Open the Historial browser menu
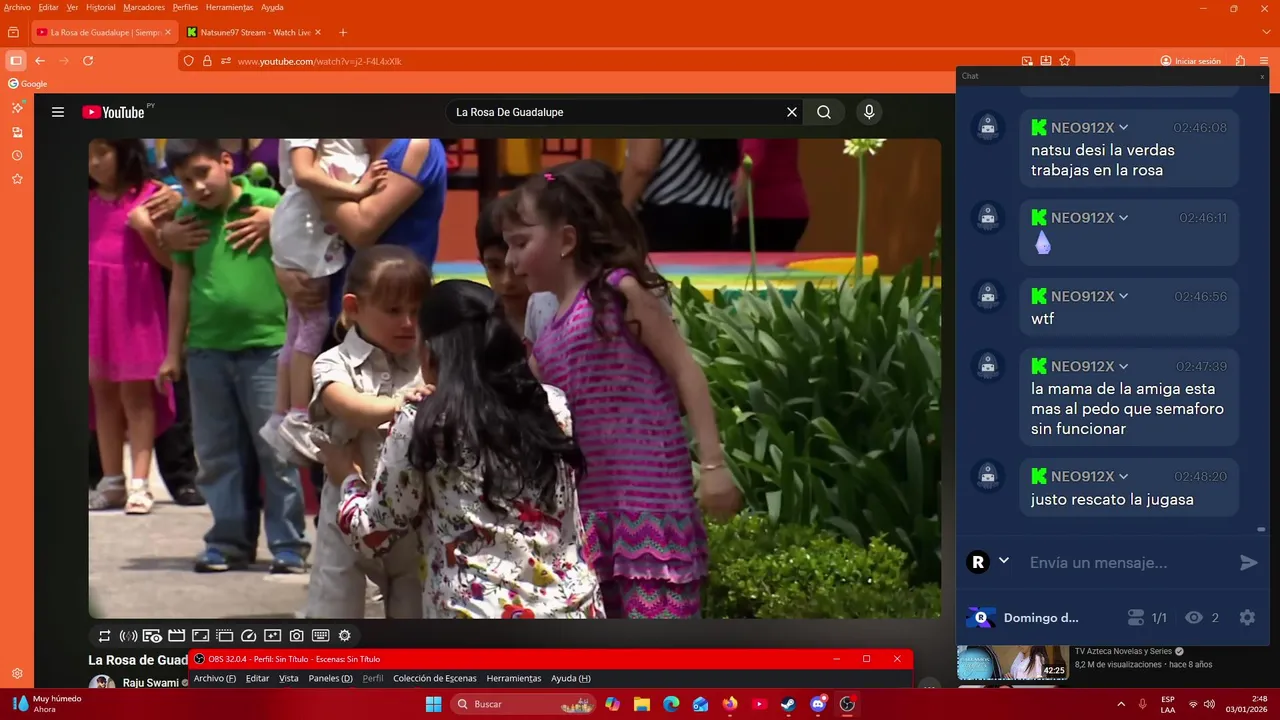The width and height of the screenshot is (1280, 720). [x=101, y=7]
